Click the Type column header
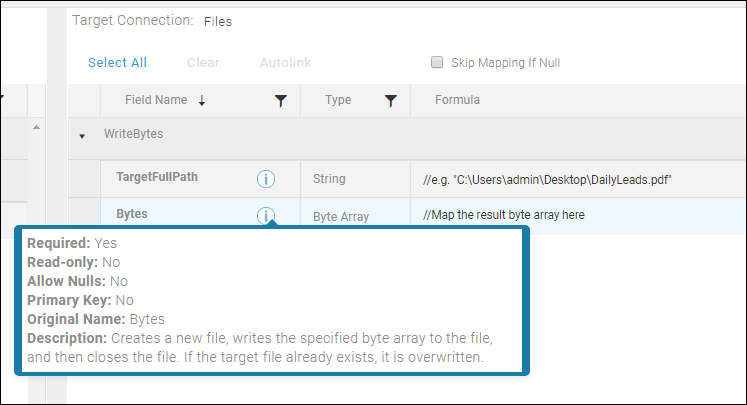This screenshot has width=747, height=405. [338, 100]
